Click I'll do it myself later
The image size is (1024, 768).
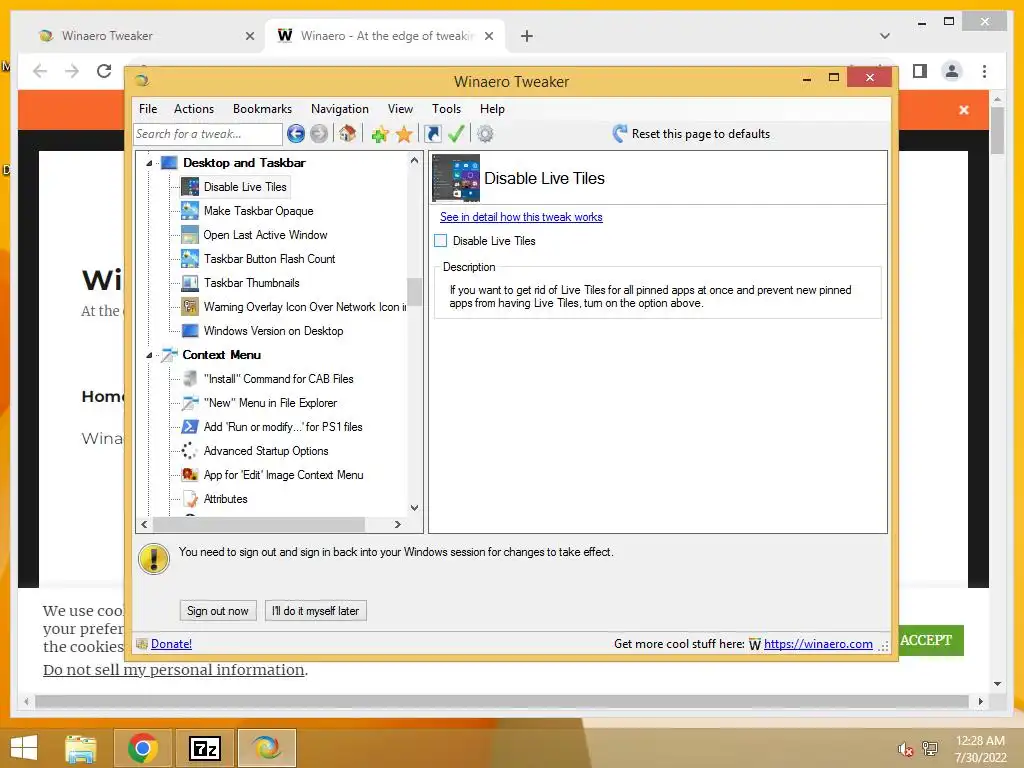click(x=315, y=611)
